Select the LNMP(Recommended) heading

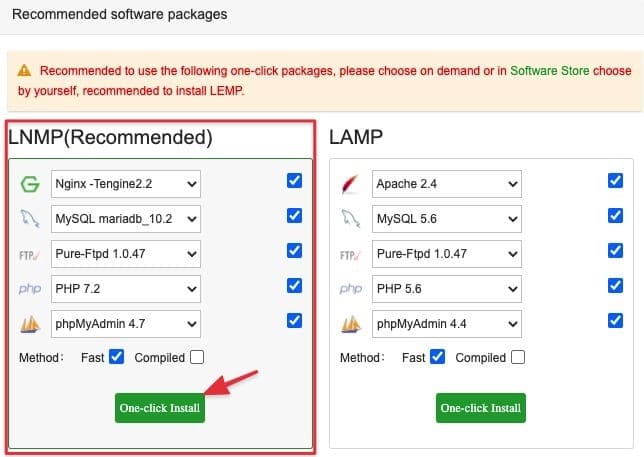pos(110,136)
